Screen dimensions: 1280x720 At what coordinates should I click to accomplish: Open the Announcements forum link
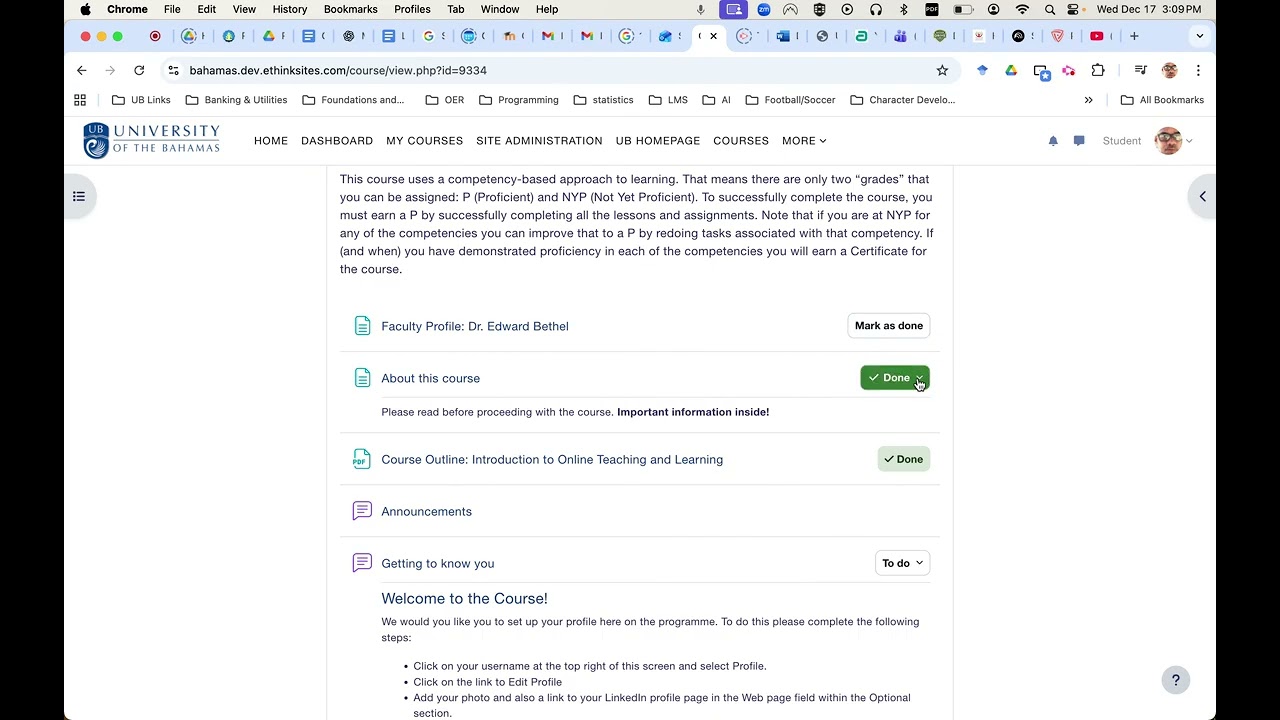click(x=426, y=511)
